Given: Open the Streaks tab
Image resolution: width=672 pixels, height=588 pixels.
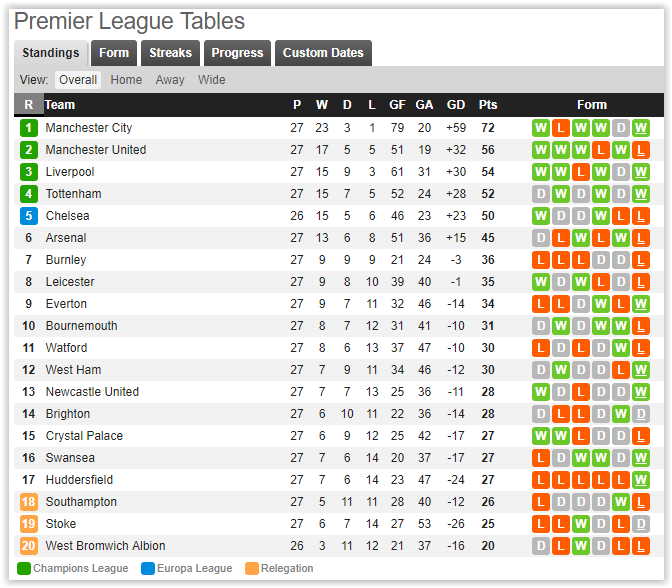Looking at the screenshot, I should tap(170, 53).
